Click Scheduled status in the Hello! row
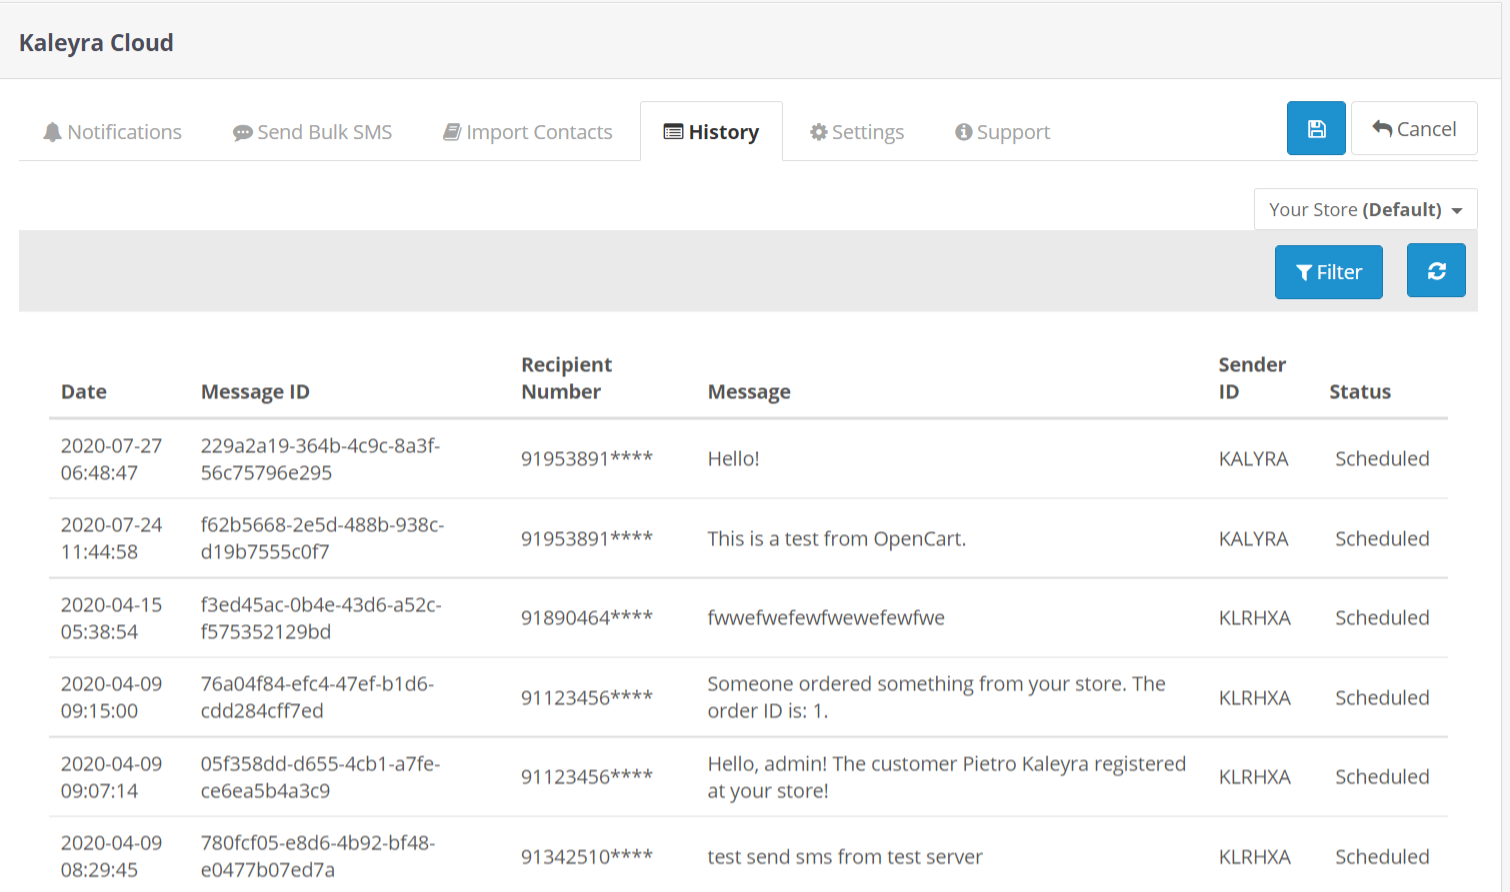Image resolution: width=1510 pixels, height=892 pixels. point(1382,459)
